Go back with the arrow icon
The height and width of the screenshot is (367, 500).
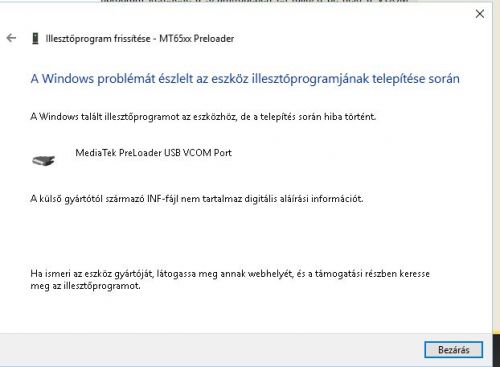coord(11,38)
